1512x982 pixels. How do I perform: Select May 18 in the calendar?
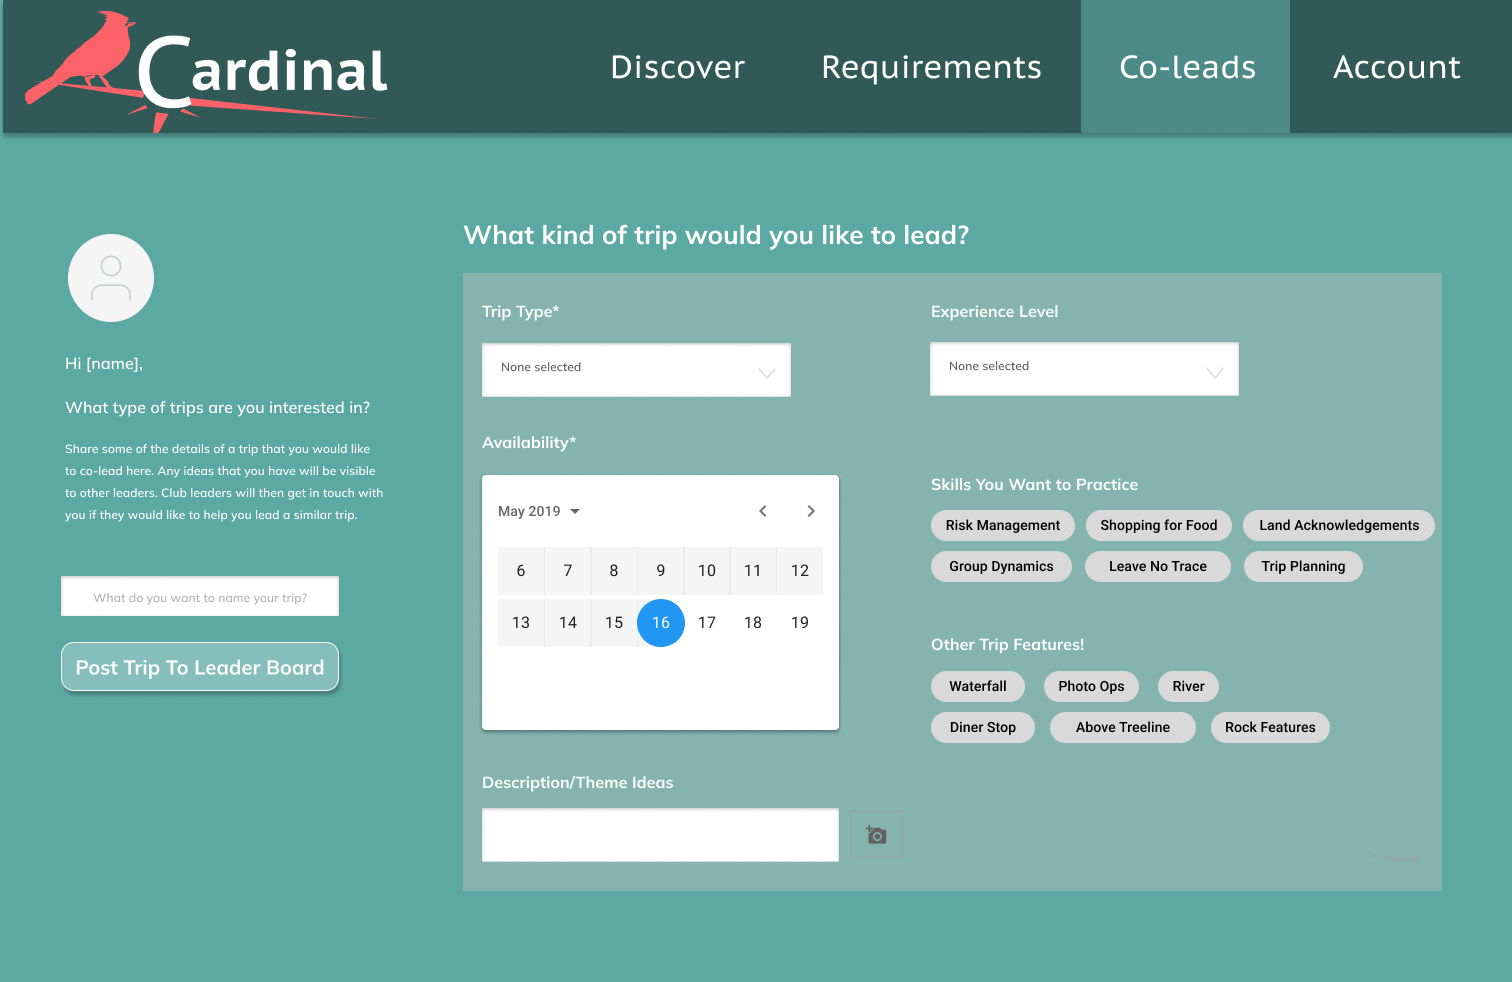pos(753,623)
